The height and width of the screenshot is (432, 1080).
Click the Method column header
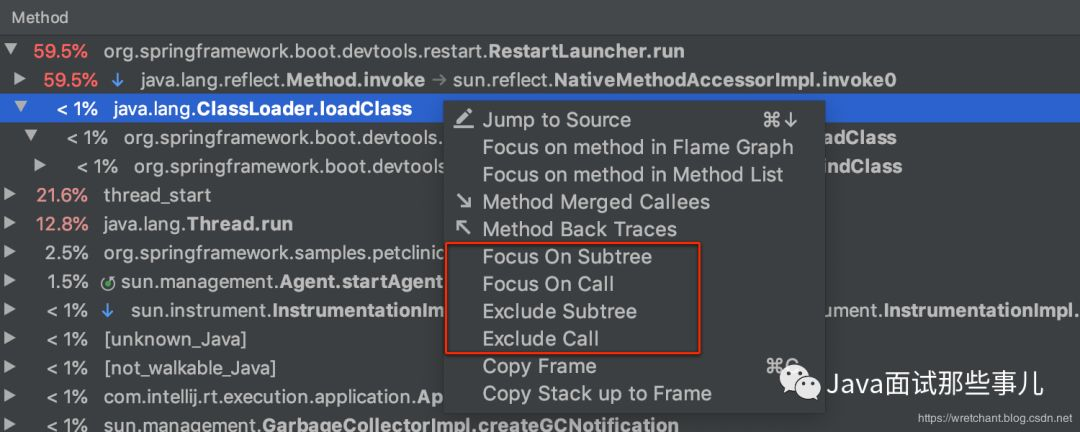click(x=40, y=17)
